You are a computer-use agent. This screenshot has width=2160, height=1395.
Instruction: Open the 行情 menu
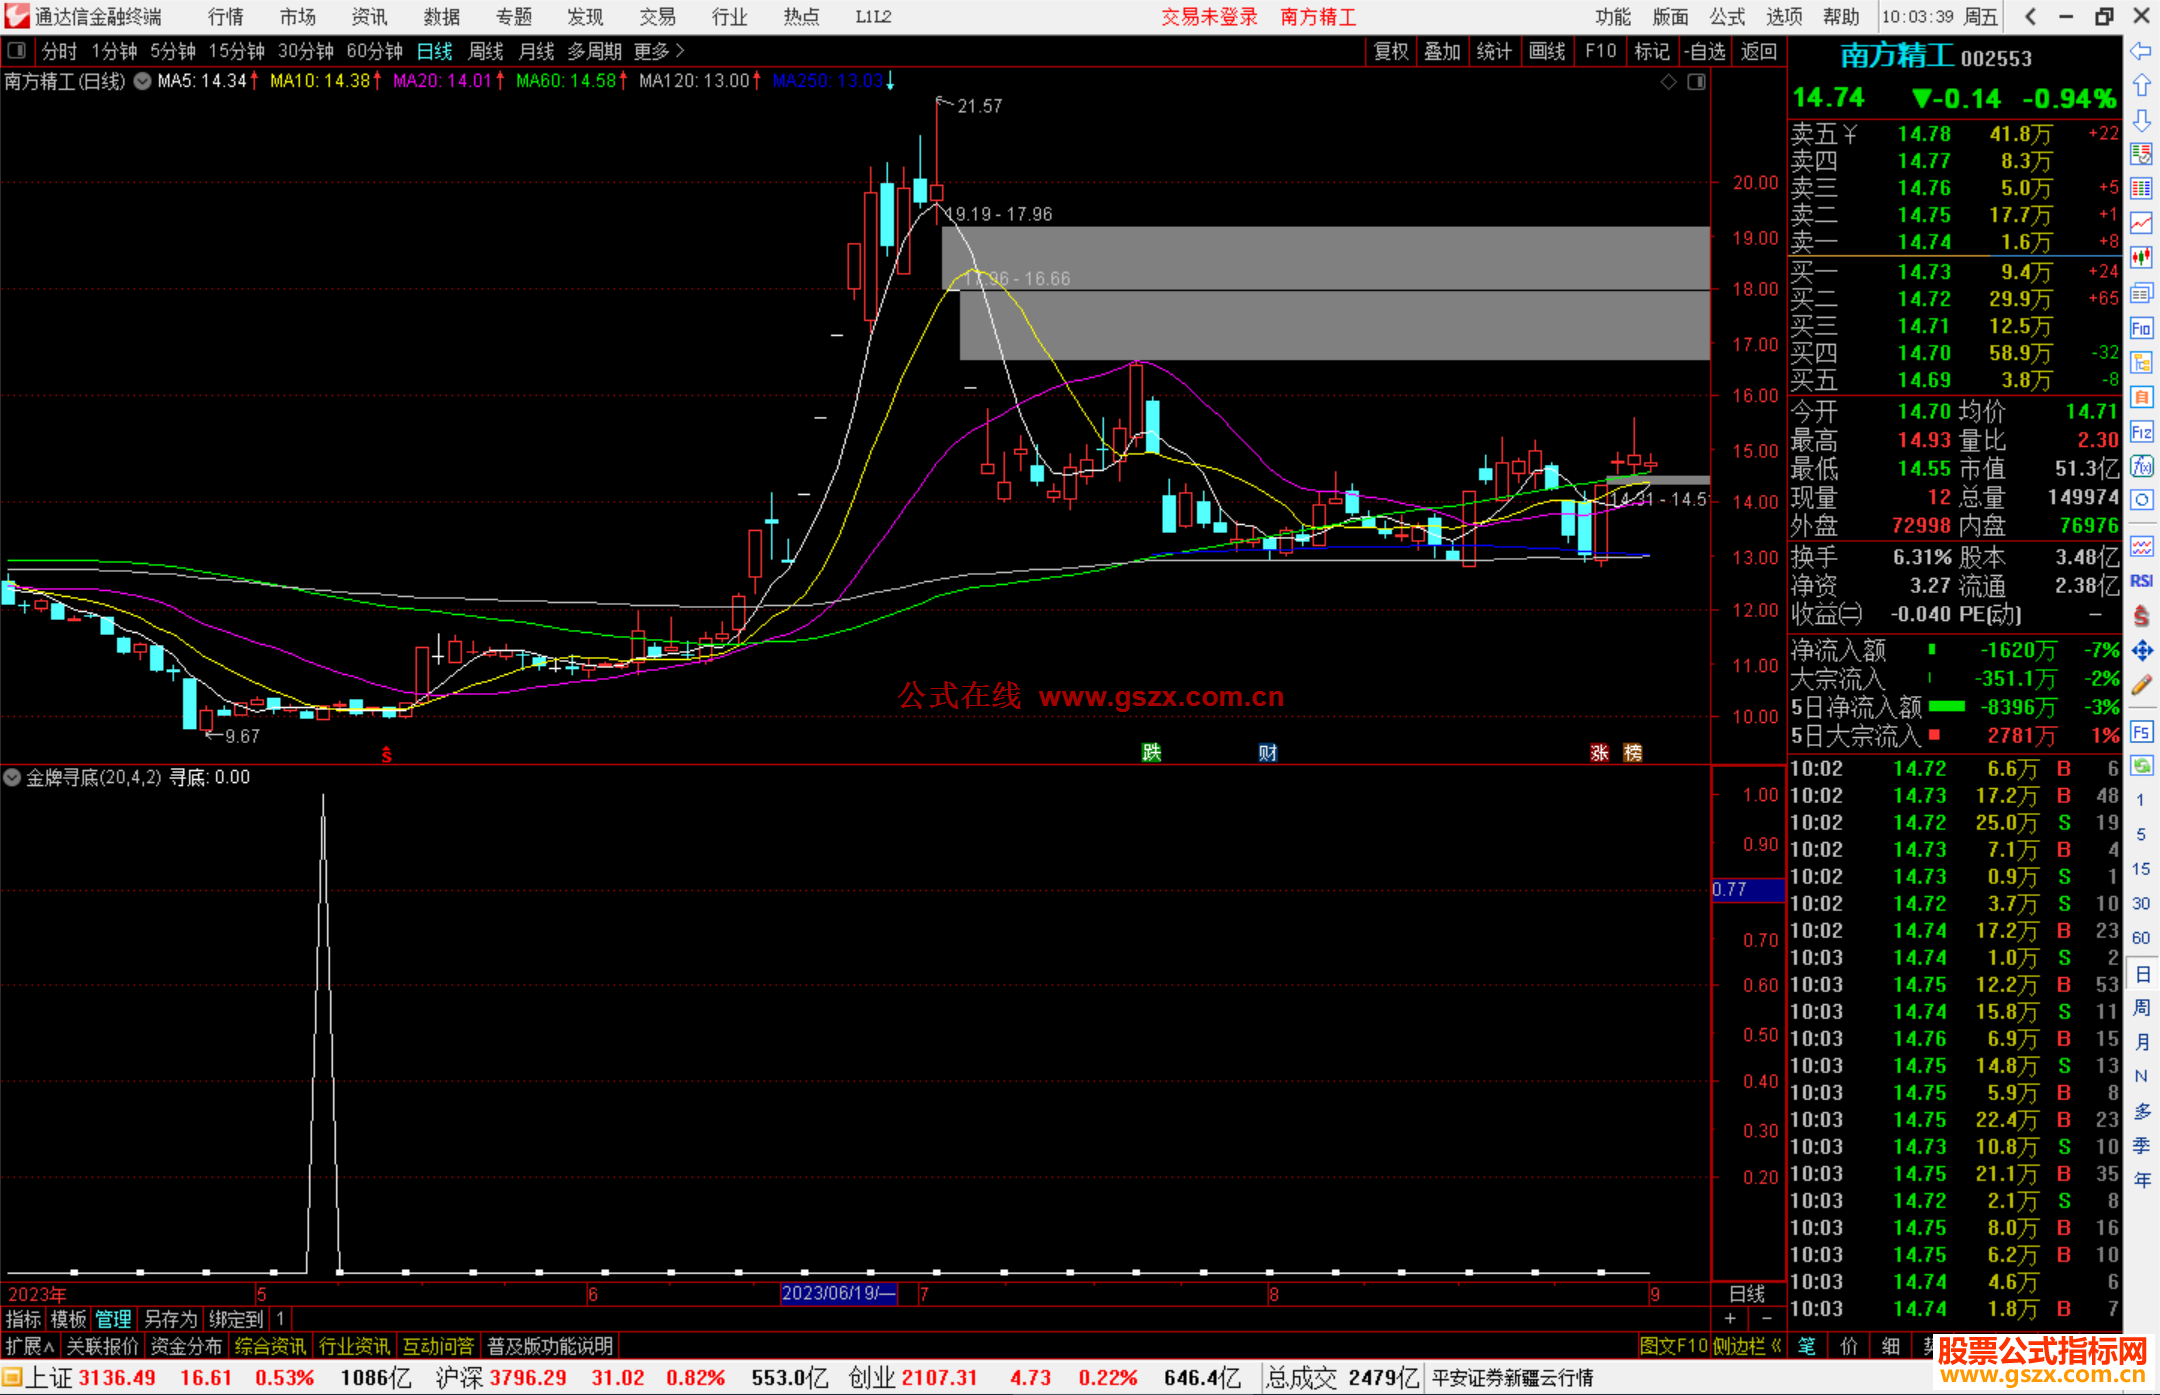[x=226, y=17]
